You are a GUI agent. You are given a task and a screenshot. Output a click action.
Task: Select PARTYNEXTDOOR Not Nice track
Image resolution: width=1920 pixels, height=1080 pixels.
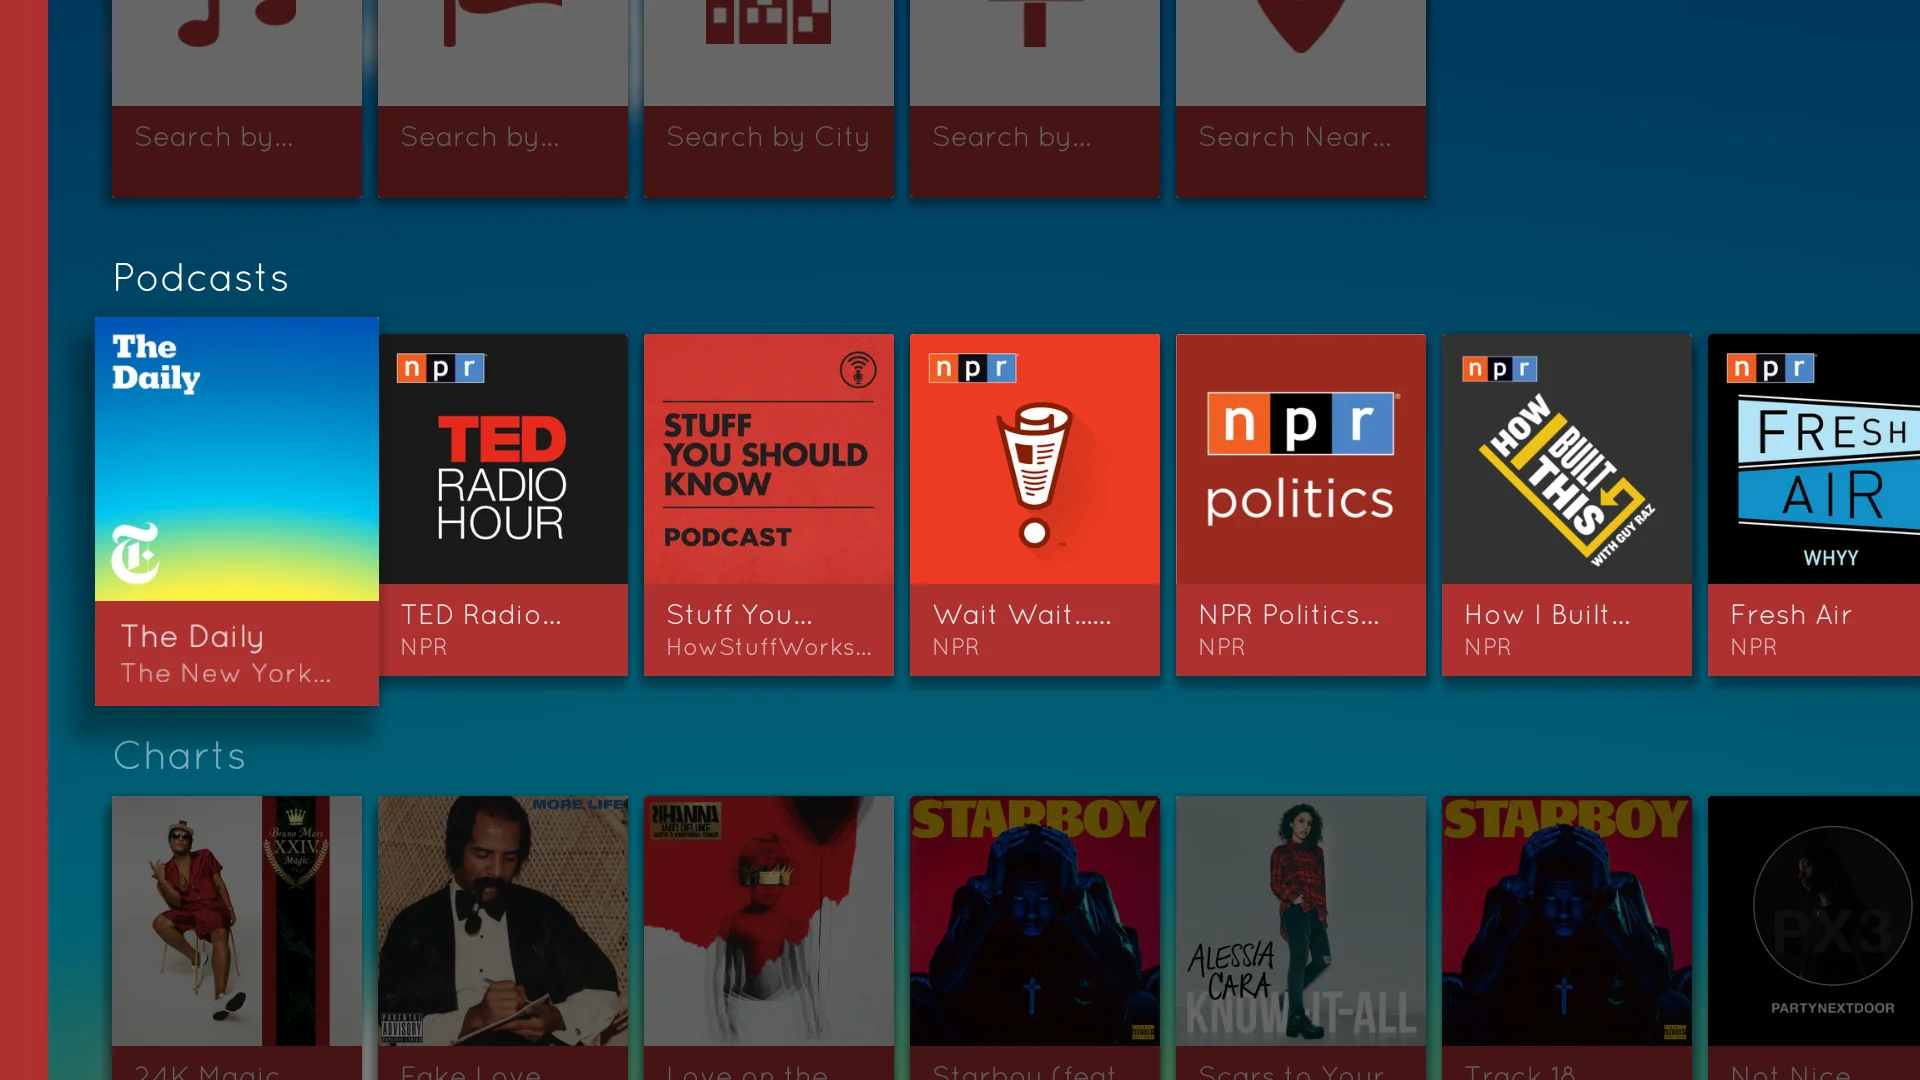[x=1814, y=938]
